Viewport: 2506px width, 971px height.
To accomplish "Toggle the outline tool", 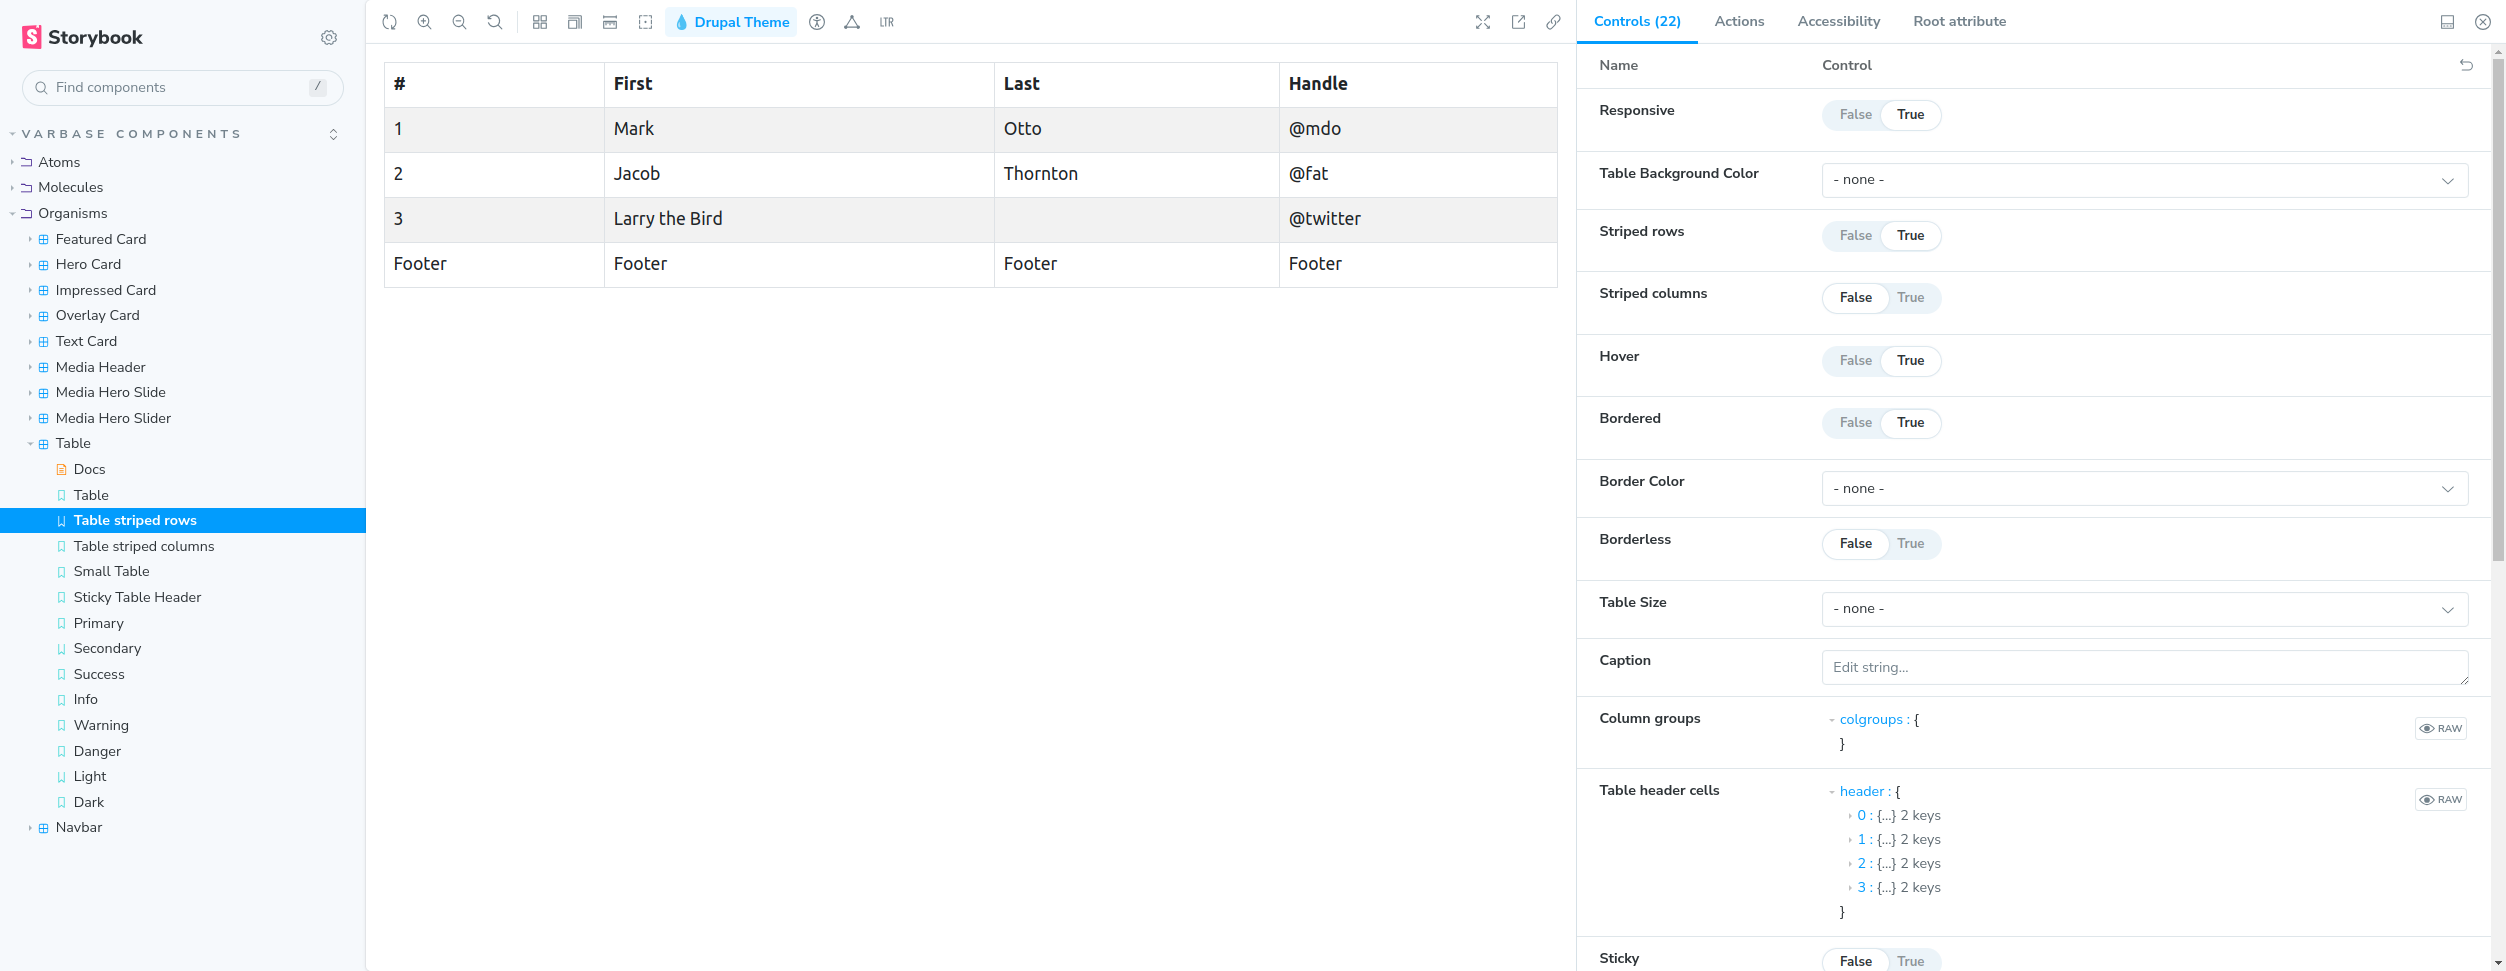I will click(646, 22).
